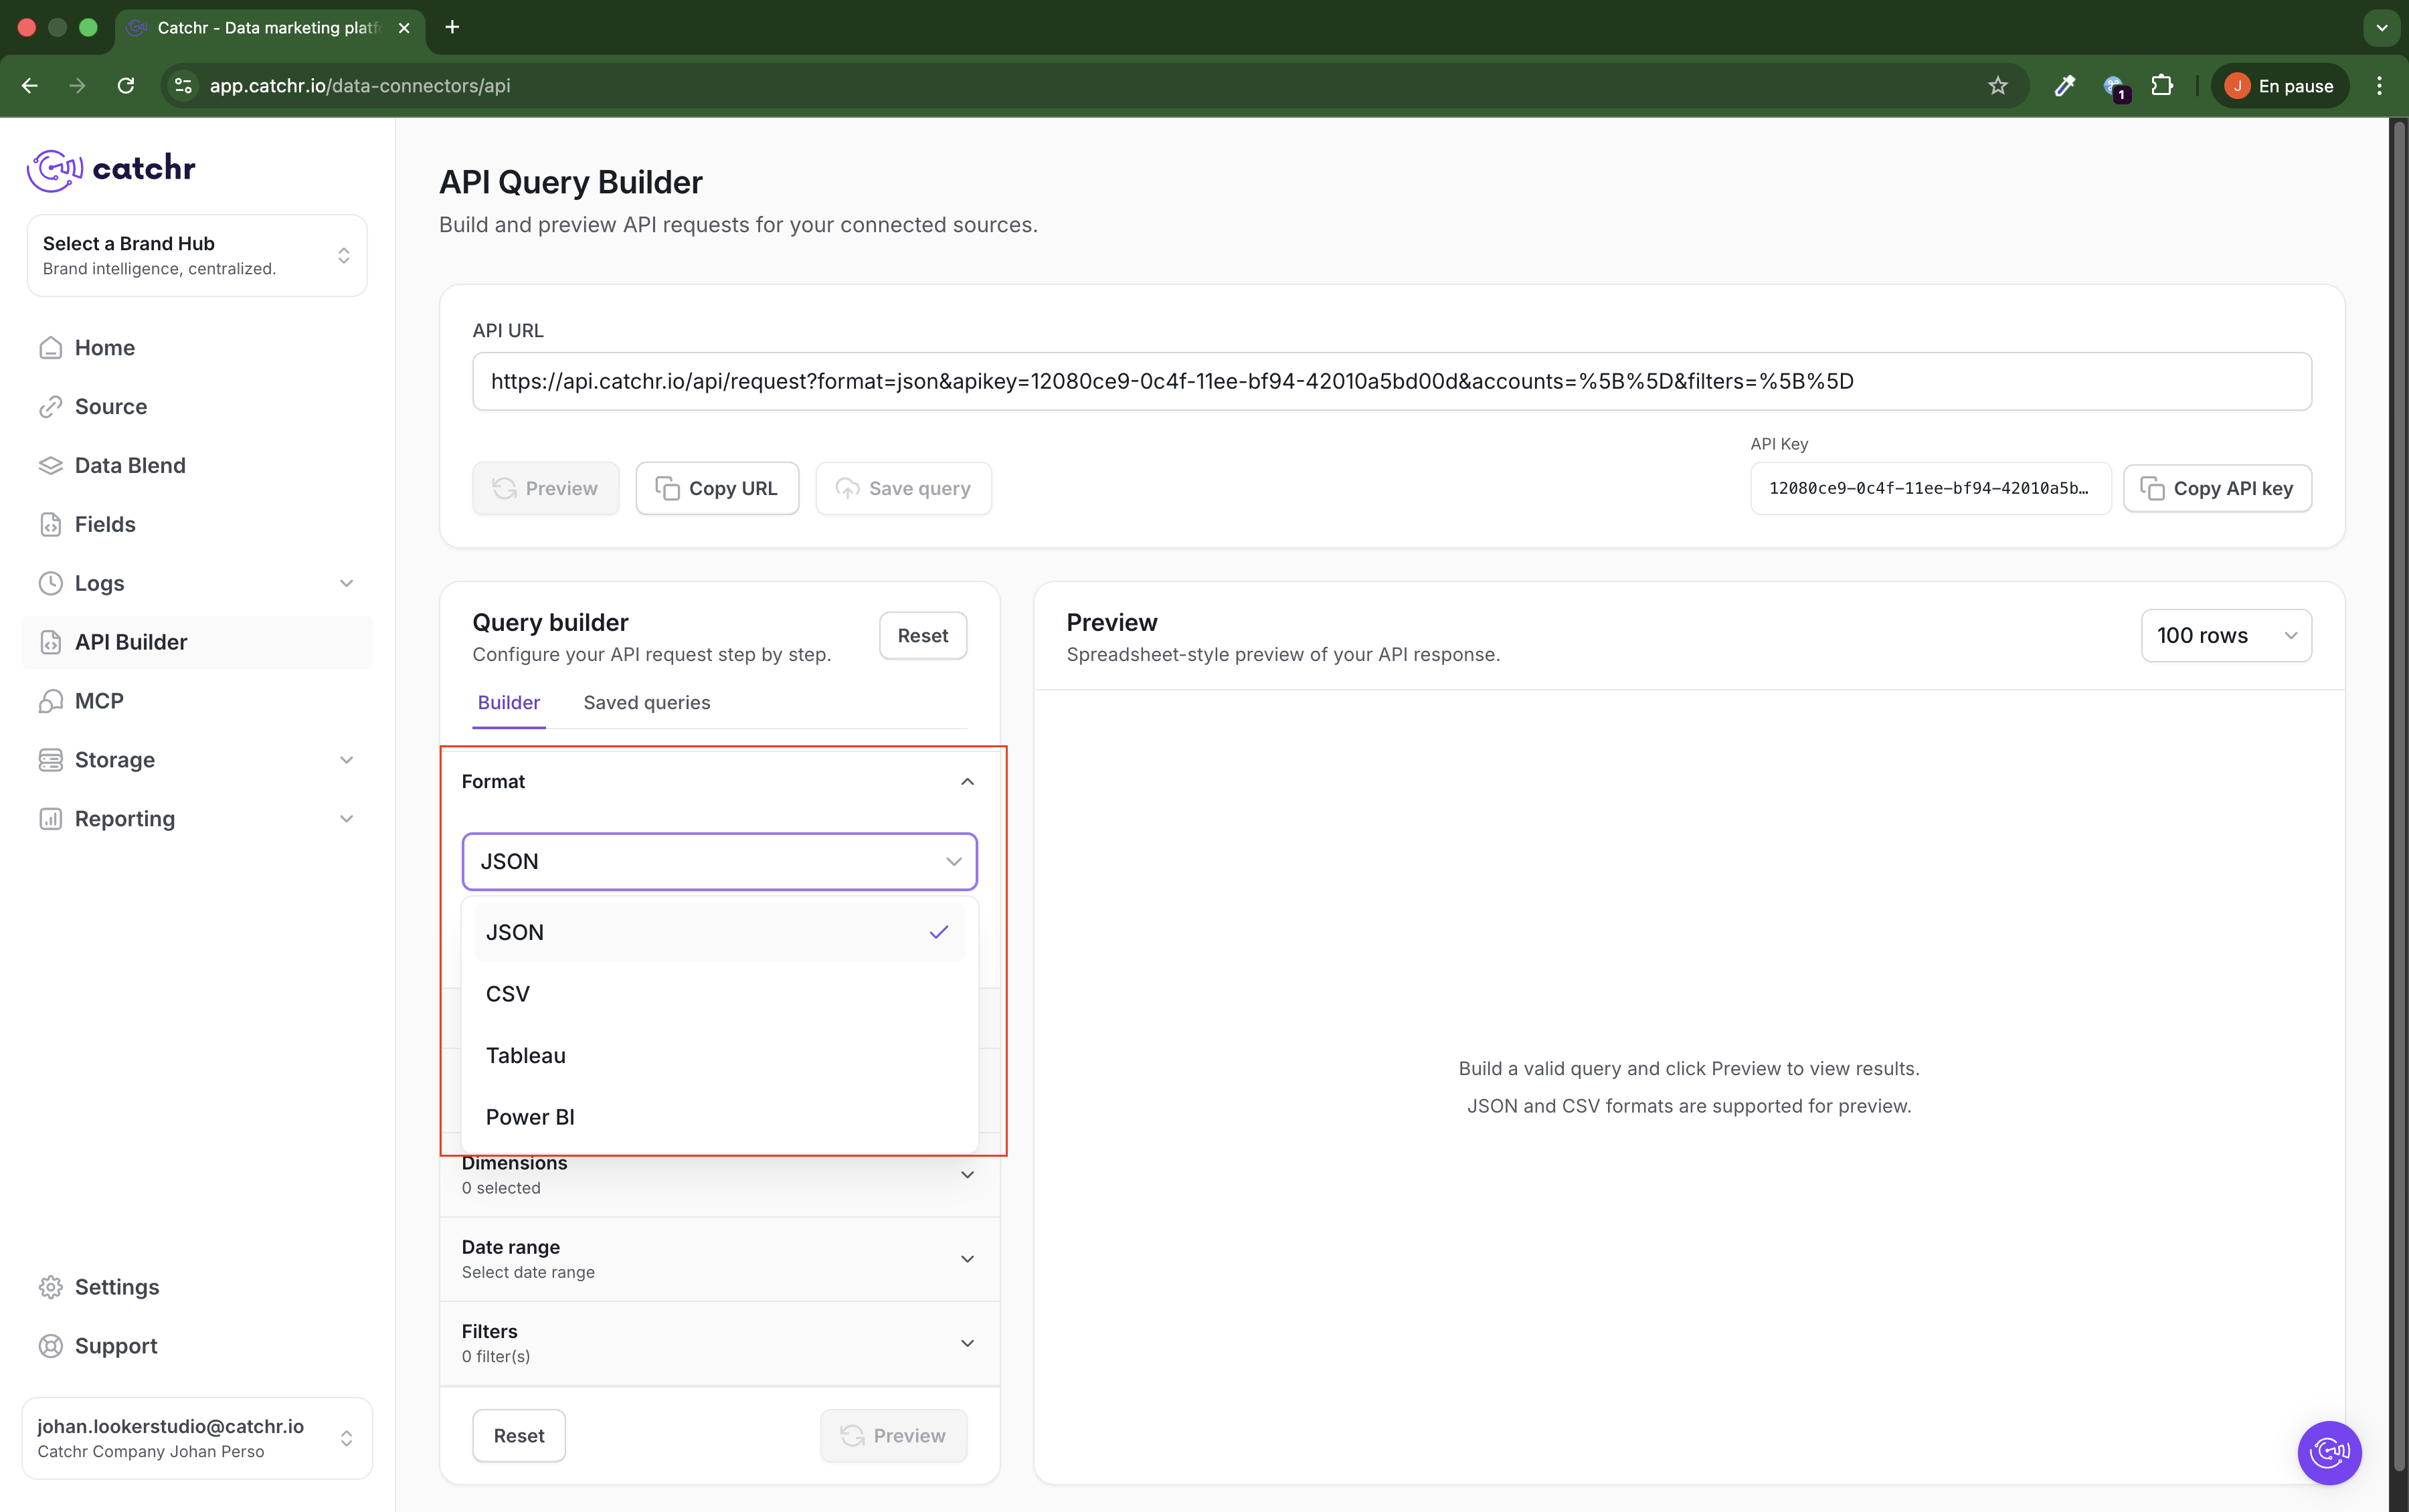
Task: Open browser extensions puzzle icon
Action: tap(2162, 86)
